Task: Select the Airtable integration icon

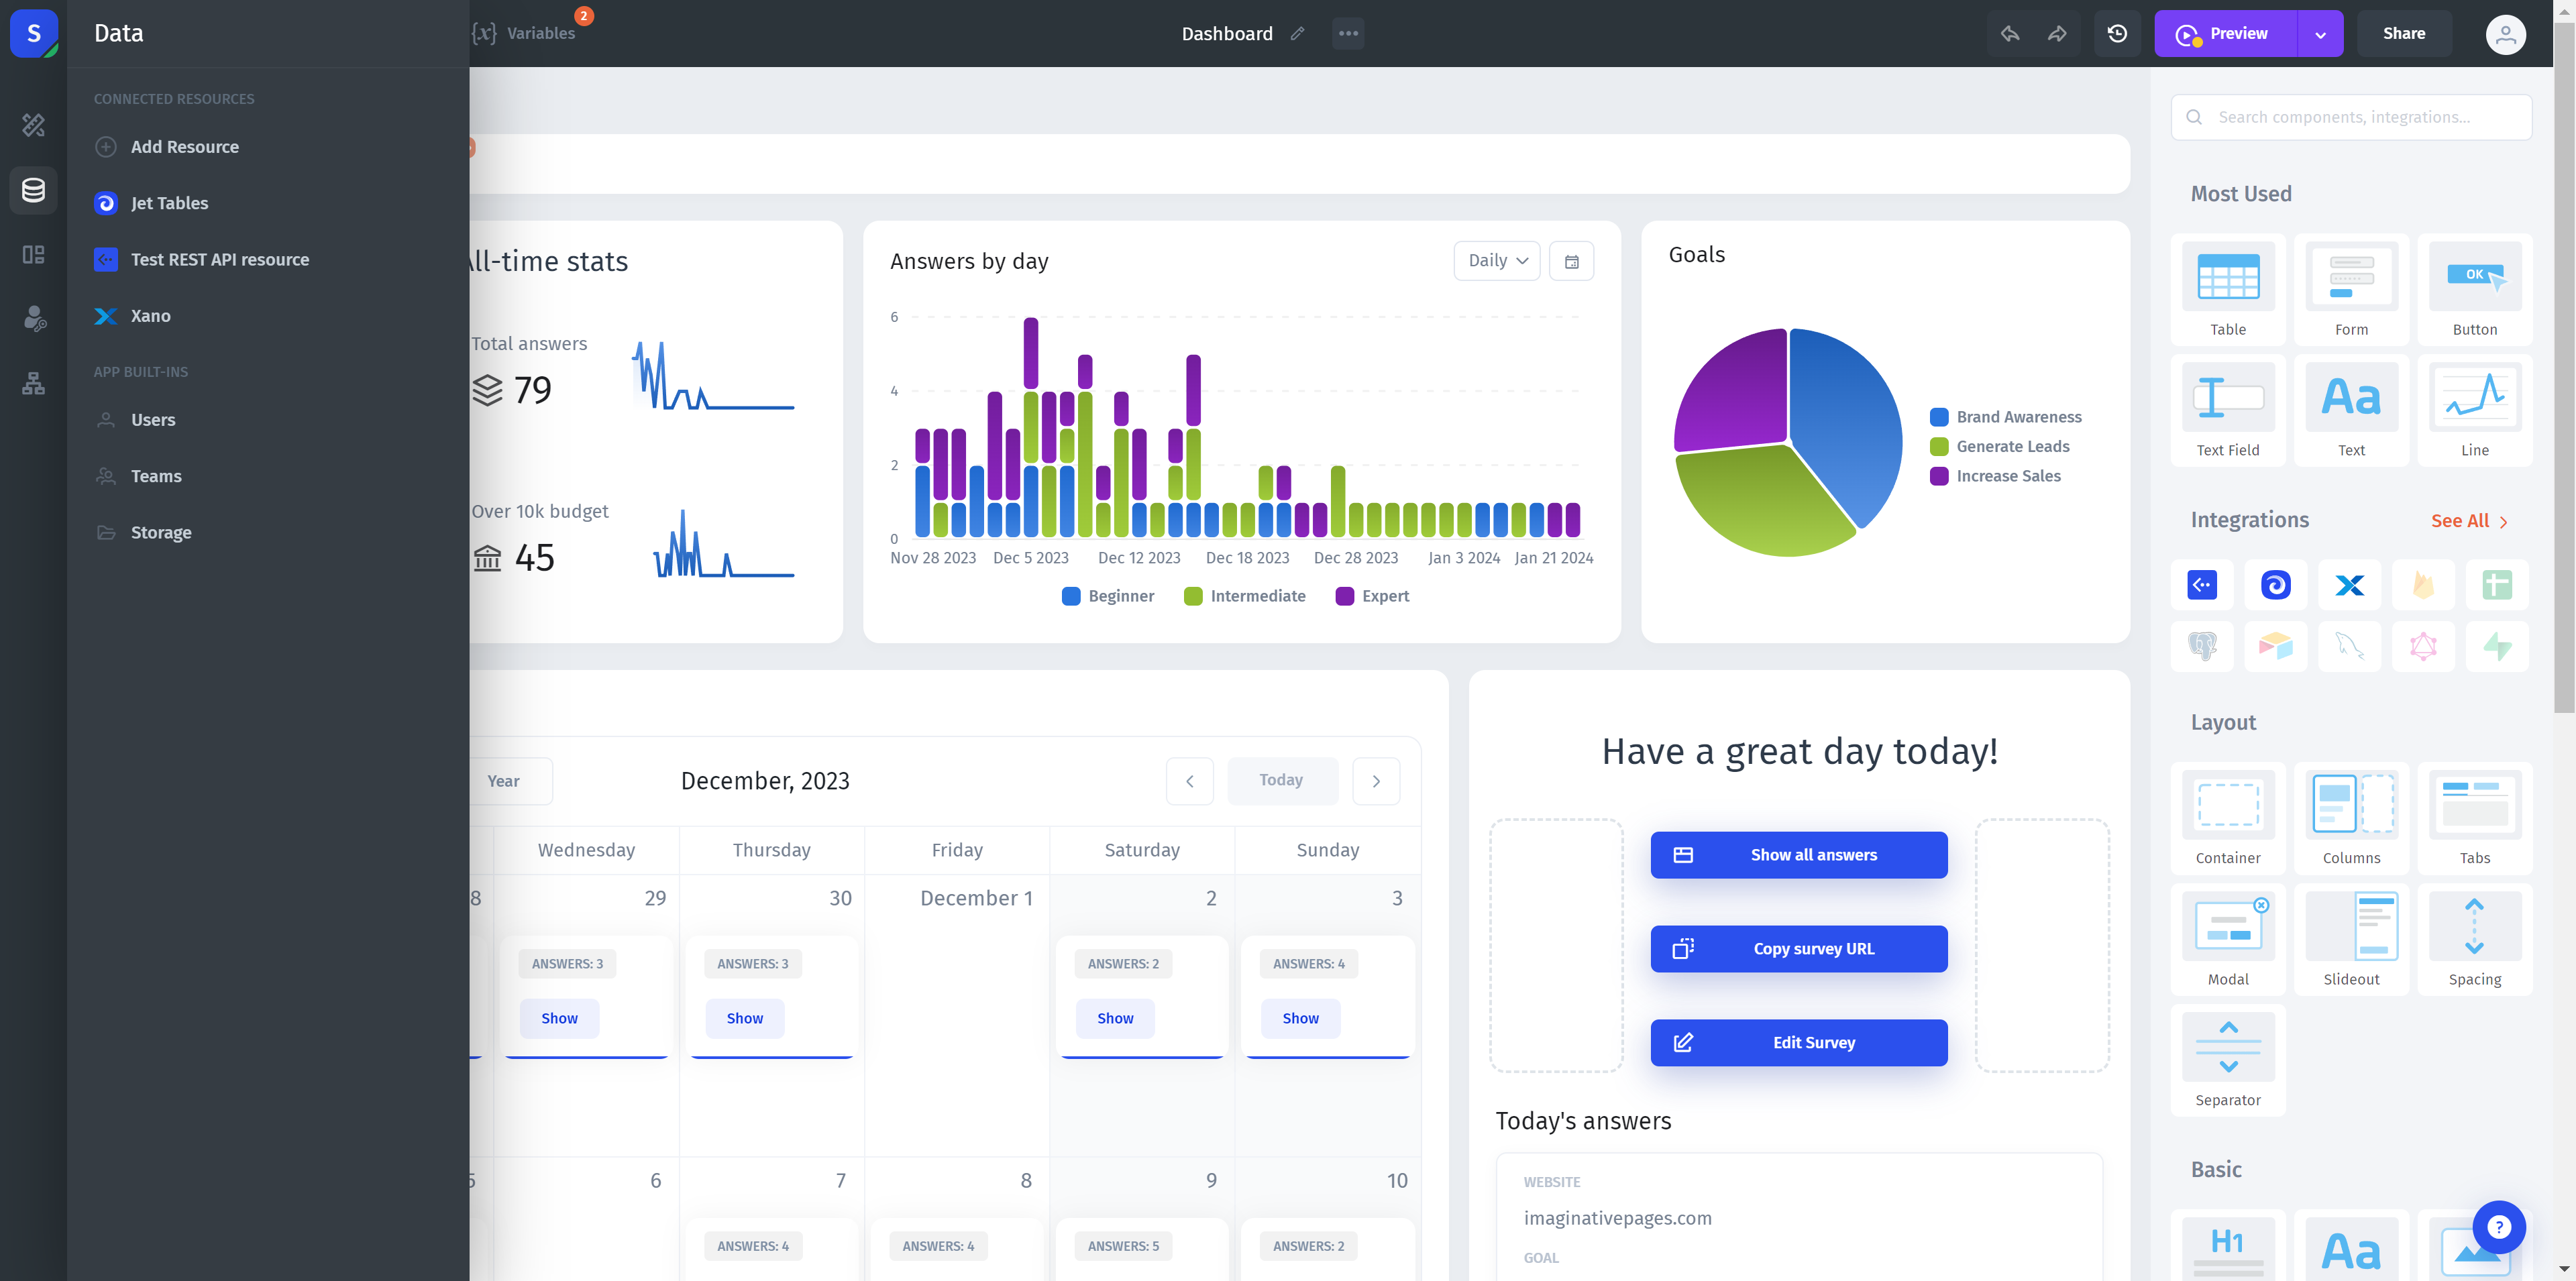Action: 2276,647
